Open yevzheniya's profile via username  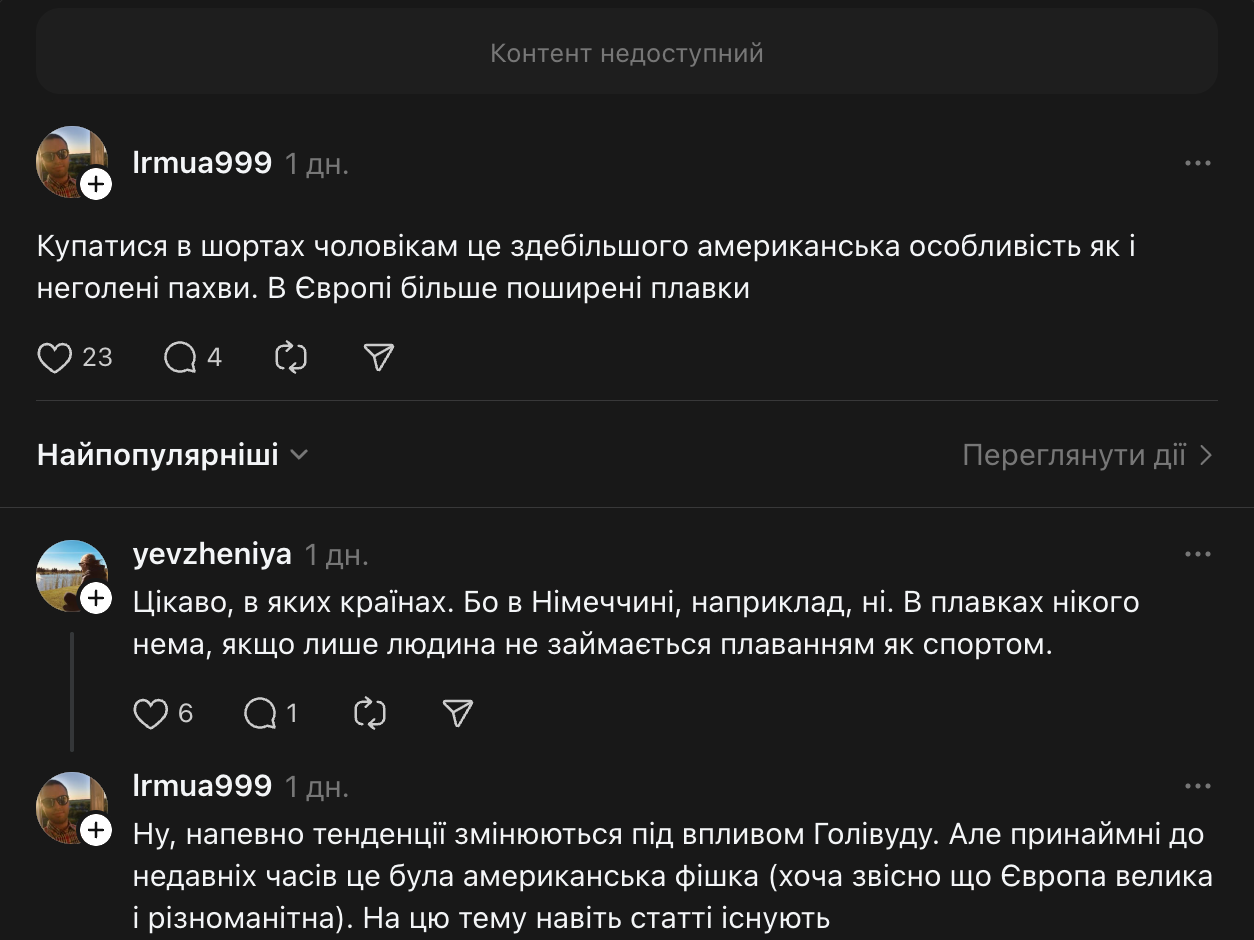pos(212,554)
